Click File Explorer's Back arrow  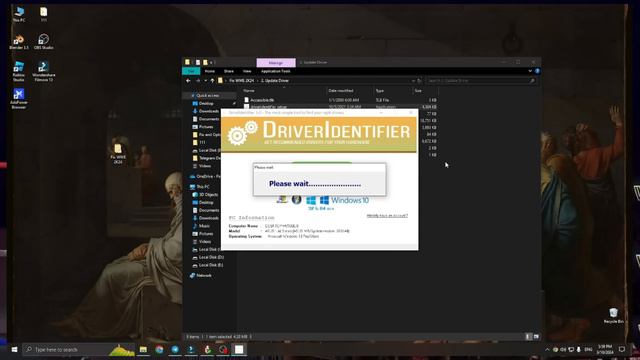(x=188, y=81)
